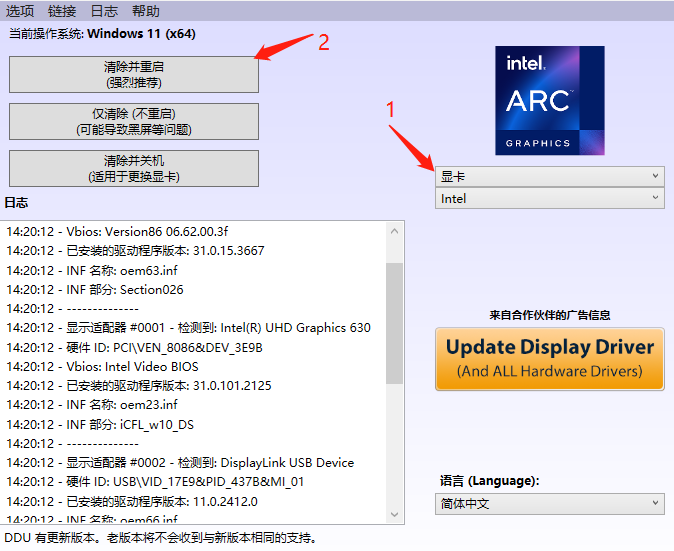Select log line driver version 31.0.101.2125
The image size is (674, 551).
point(139,386)
